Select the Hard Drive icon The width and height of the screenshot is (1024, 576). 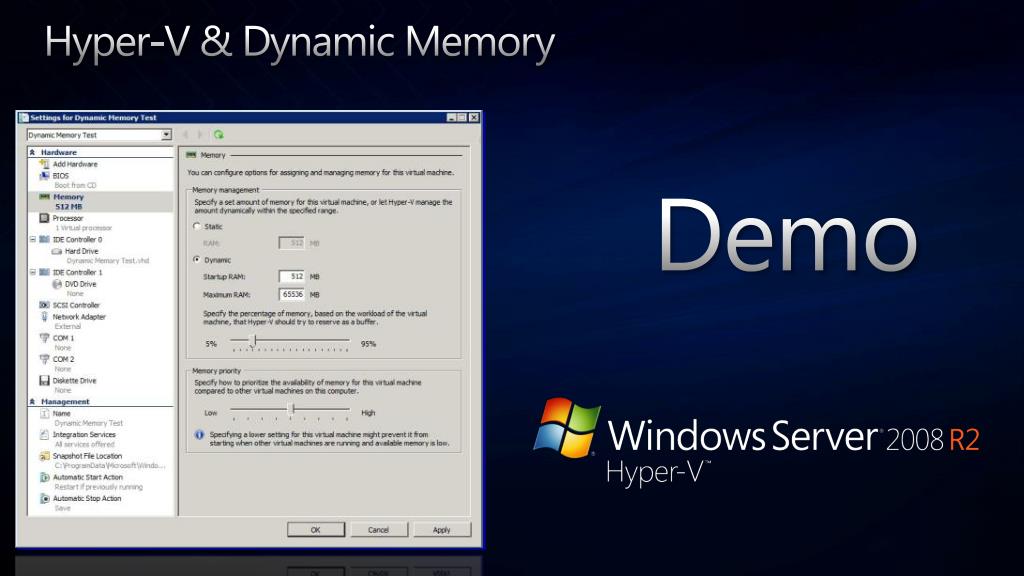(57, 251)
